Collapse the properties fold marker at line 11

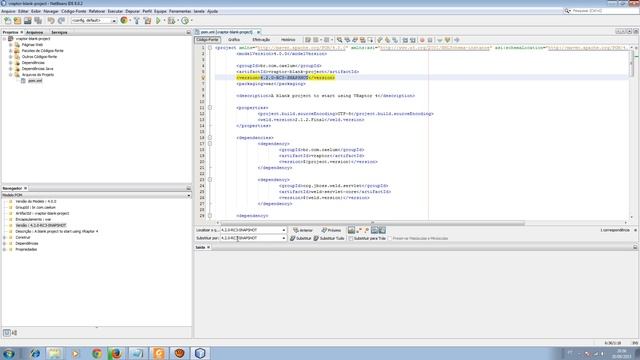tap(210, 108)
